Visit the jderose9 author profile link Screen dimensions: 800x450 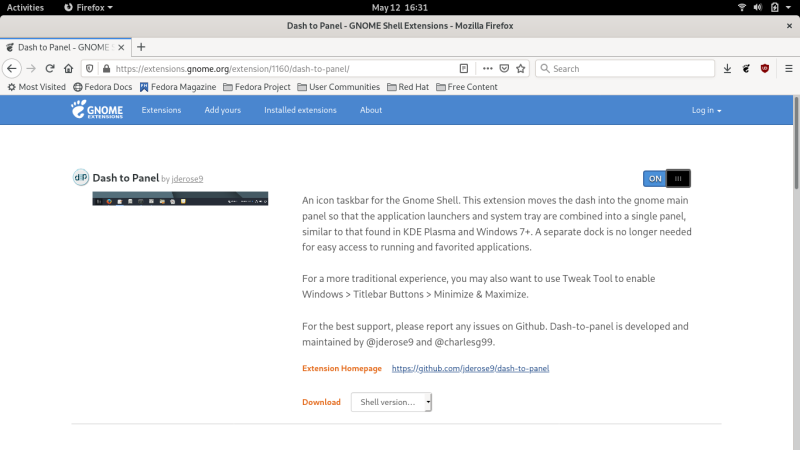coord(187,179)
